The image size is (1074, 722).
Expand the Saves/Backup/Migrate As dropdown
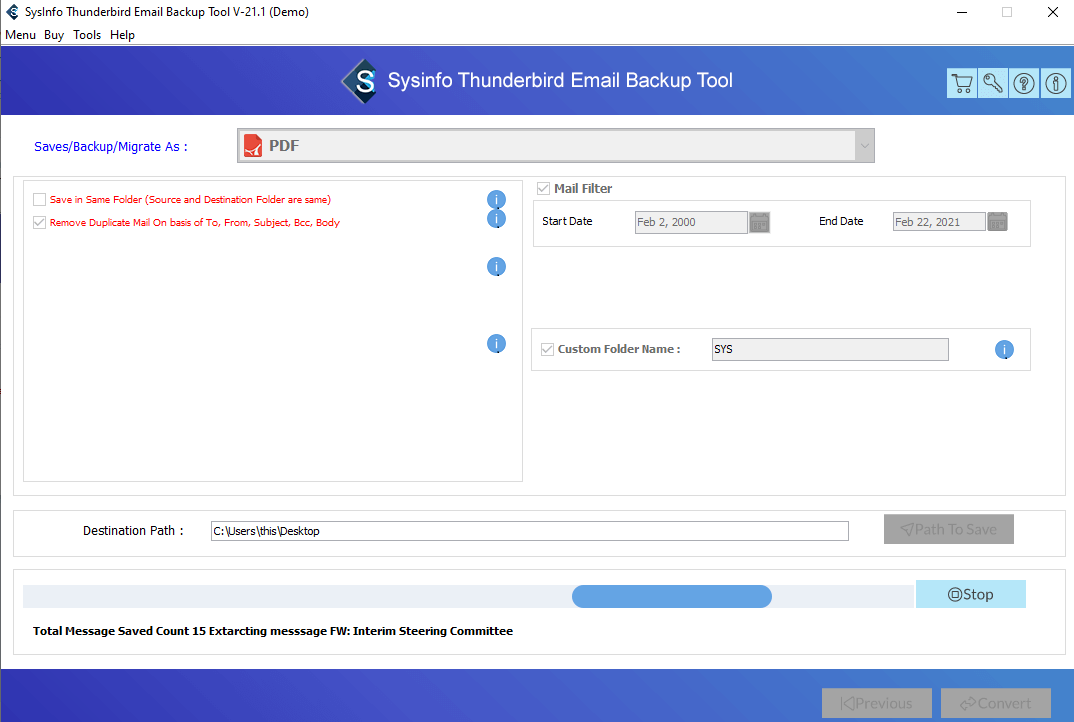(864, 145)
